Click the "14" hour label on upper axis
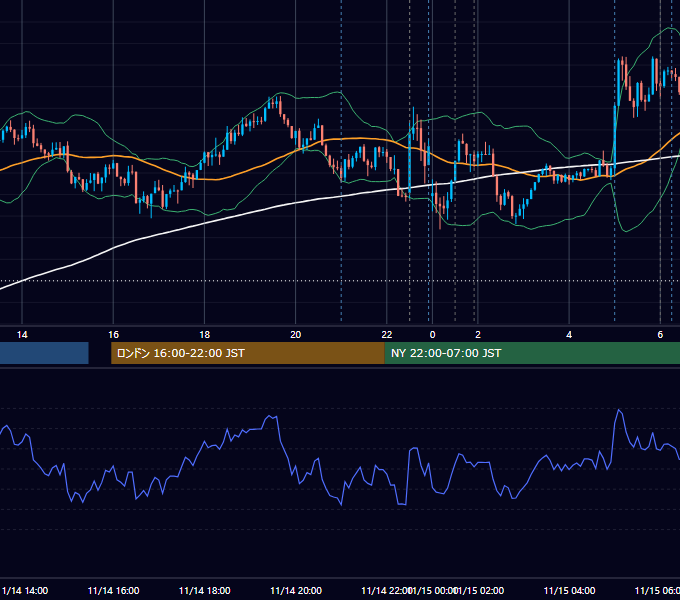Screen dimensions: 680x600 click(x=22, y=335)
